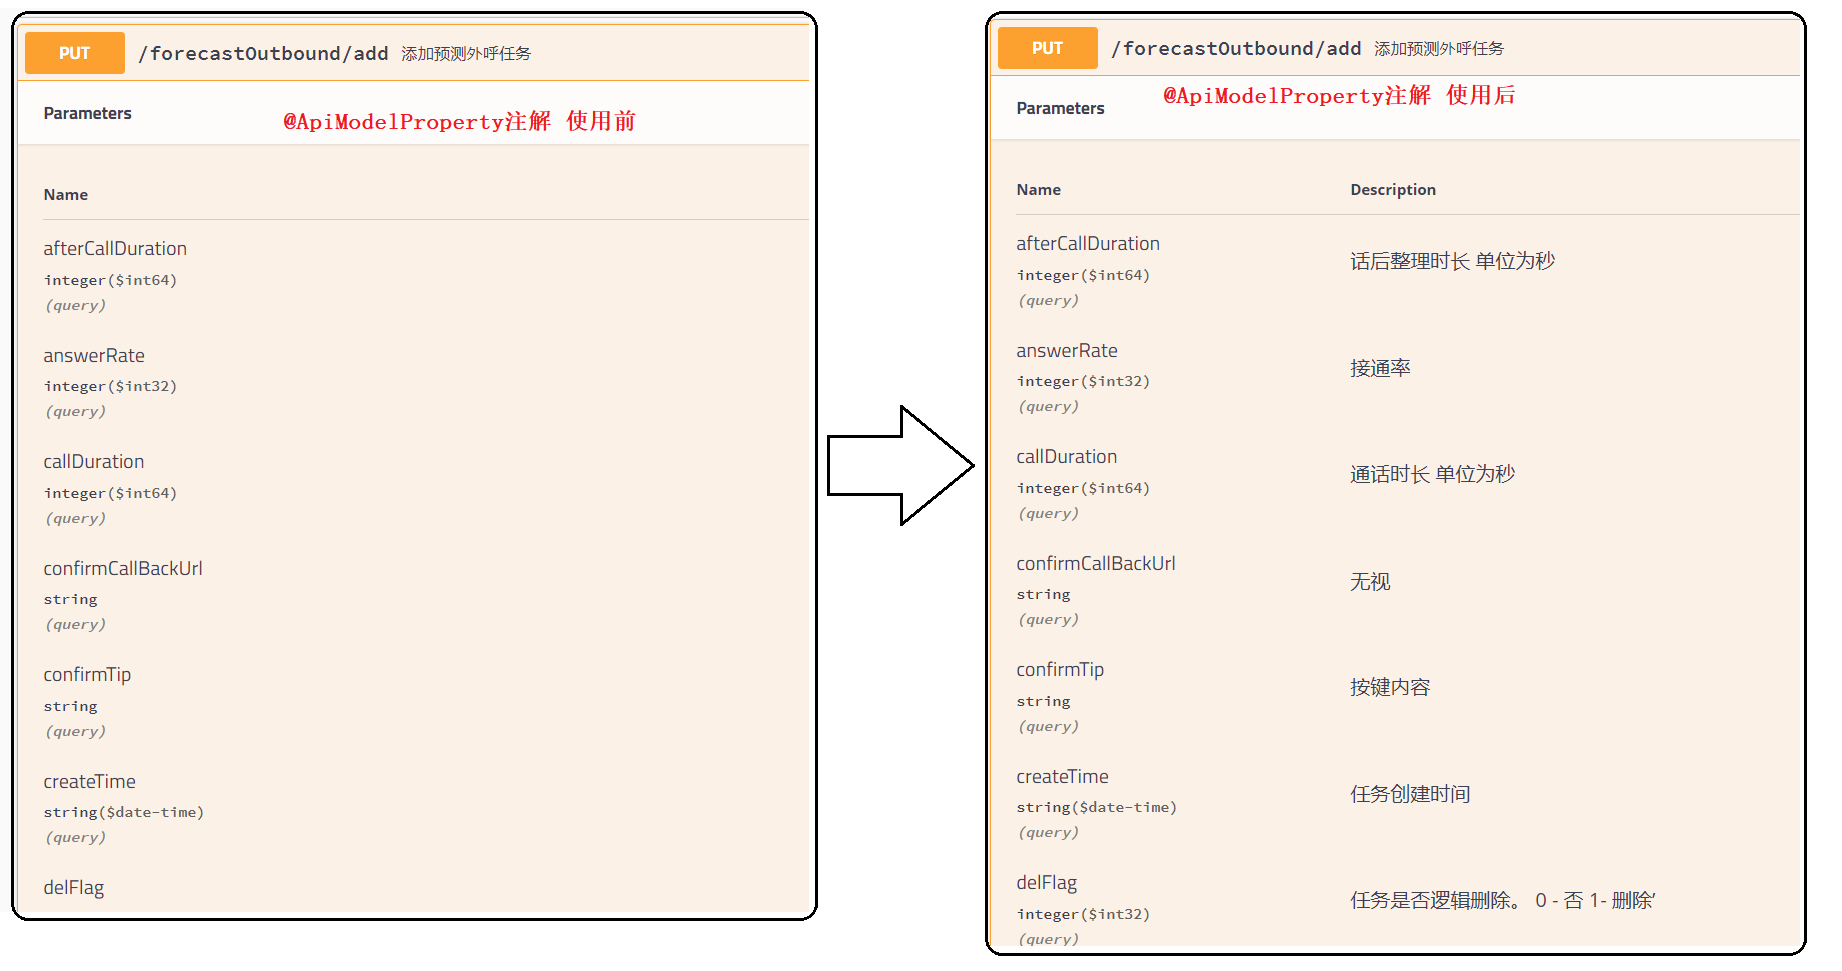Screen dimensions: 1842x971
Task: Expand the afterCallDuration parameter details
Action: pyautogui.click(x=114, y=248)
